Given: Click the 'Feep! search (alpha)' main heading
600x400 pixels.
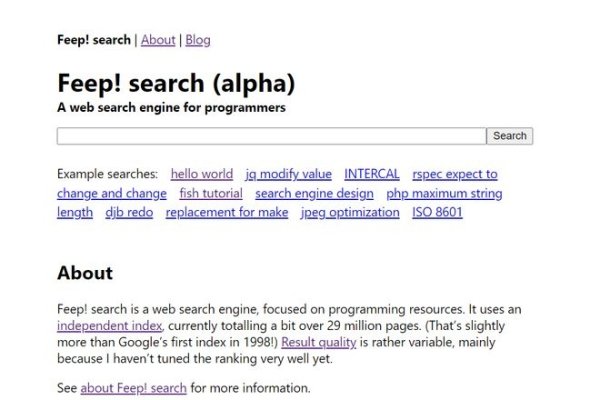Looking at the screenshot, I should point(176,83).
